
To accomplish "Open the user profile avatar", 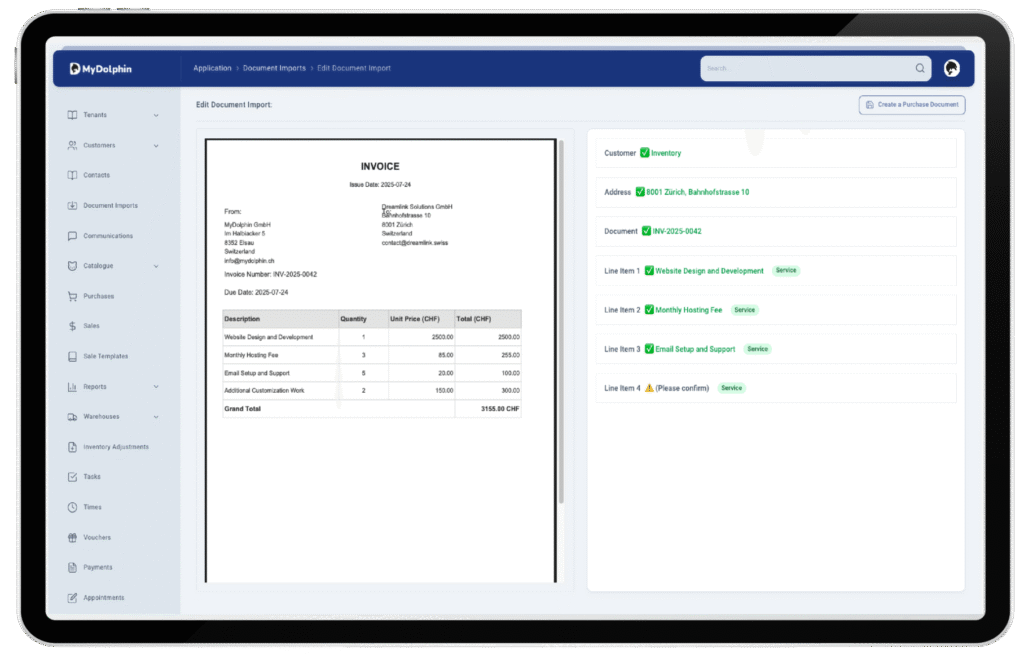I will [x=951, y=68].
